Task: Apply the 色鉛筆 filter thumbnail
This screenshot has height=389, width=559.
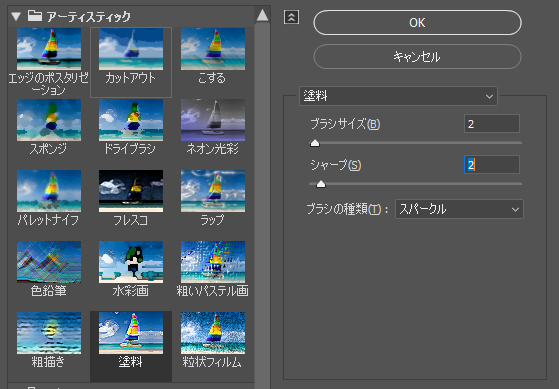Action: [x=49, y=262]
